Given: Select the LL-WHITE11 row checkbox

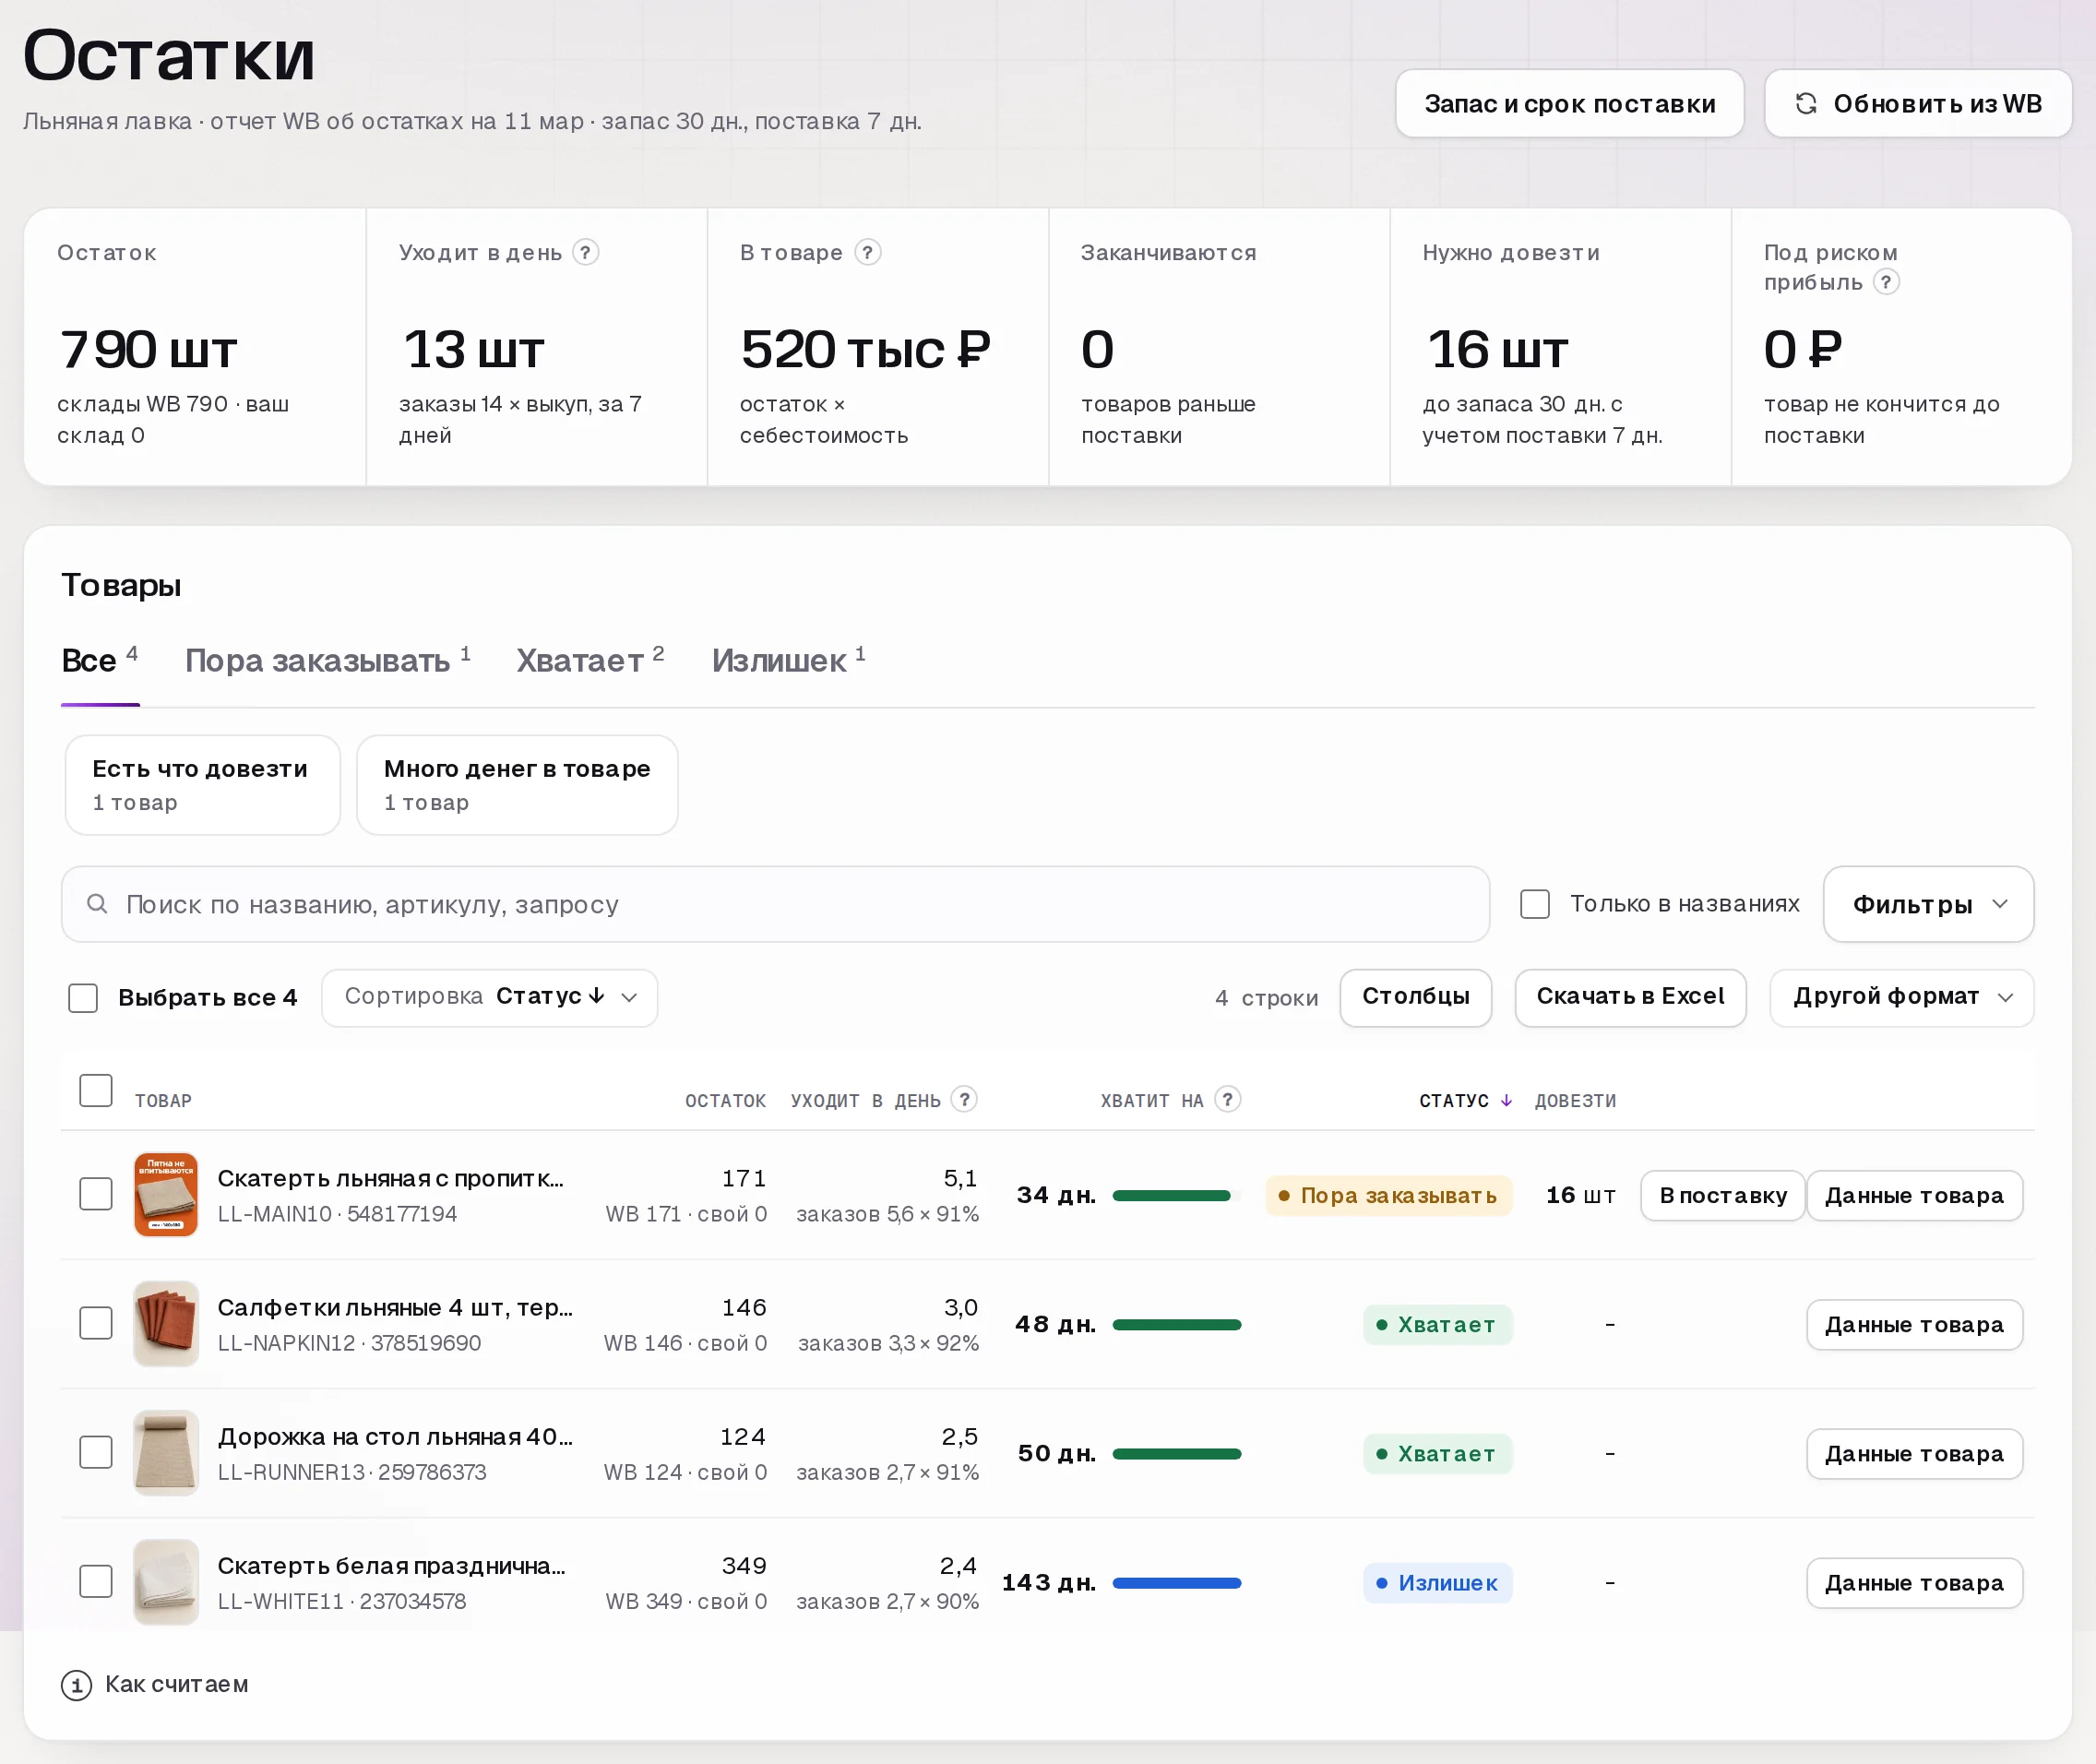Looking at the screenshot, I should click(x=96, y=1581).
